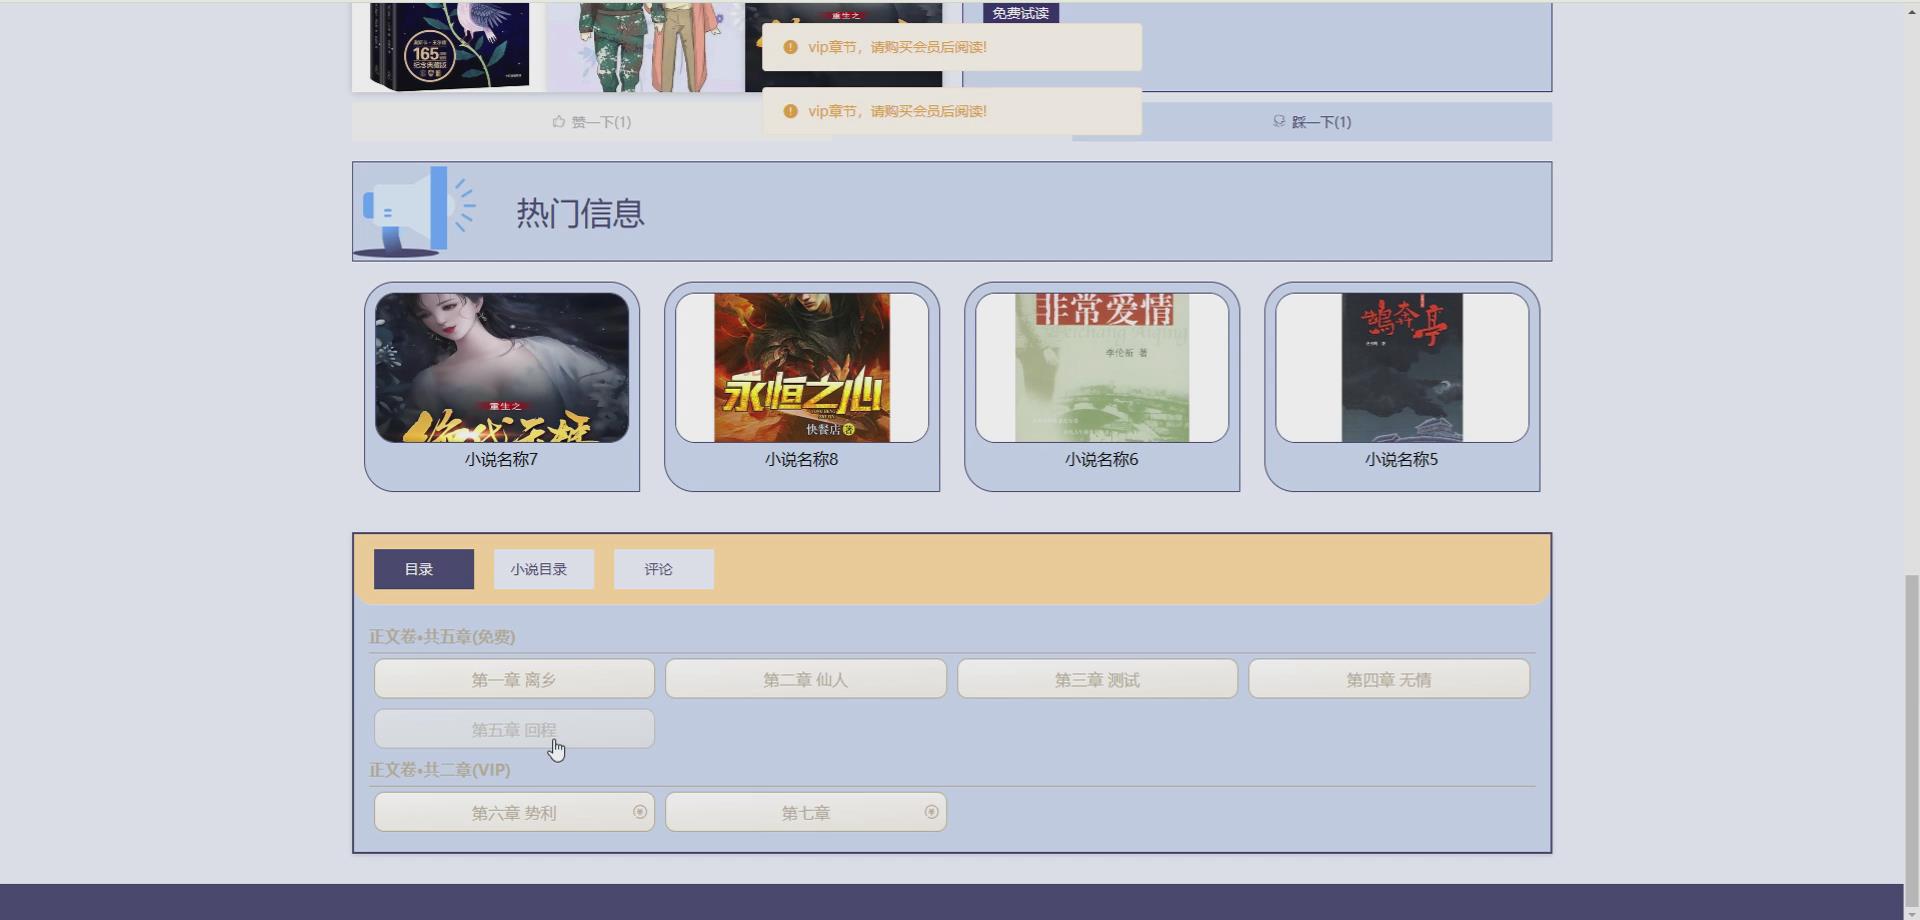Open chapter 第四章 无情
Viewport: 1920px width, 920px height.
click(1389, 679)
